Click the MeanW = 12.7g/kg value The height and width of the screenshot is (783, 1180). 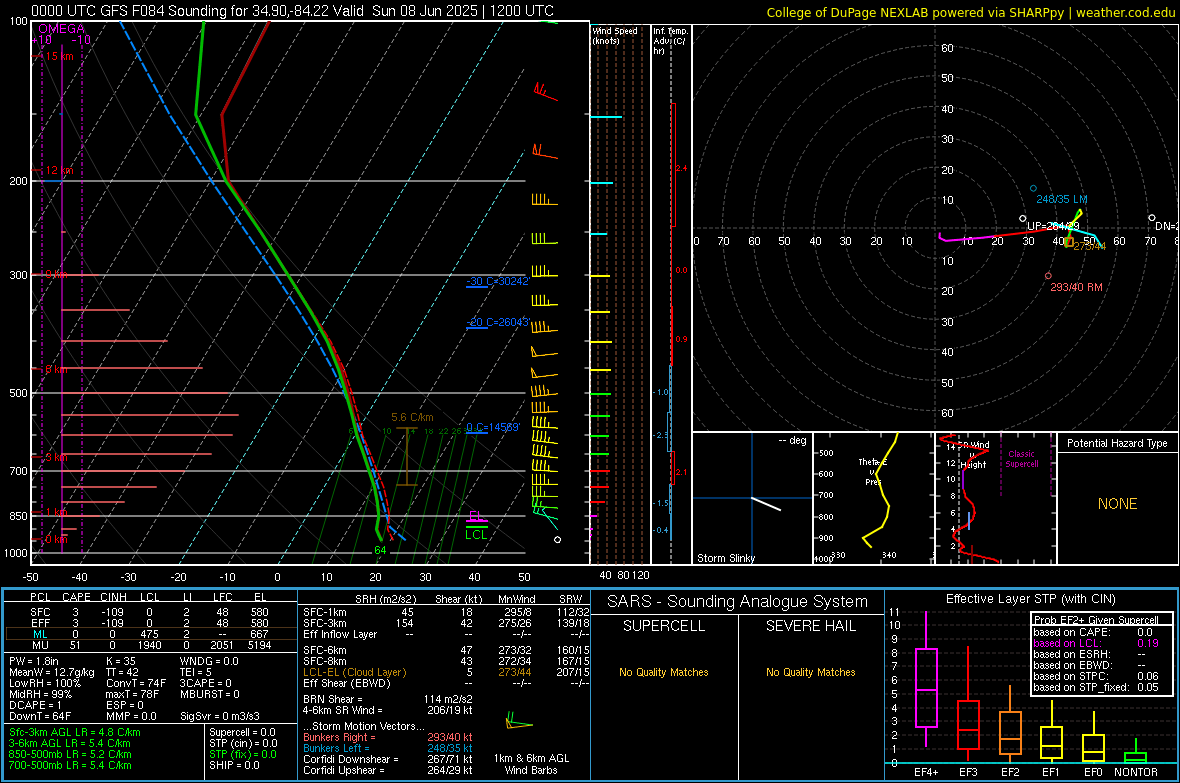(52, 672)
